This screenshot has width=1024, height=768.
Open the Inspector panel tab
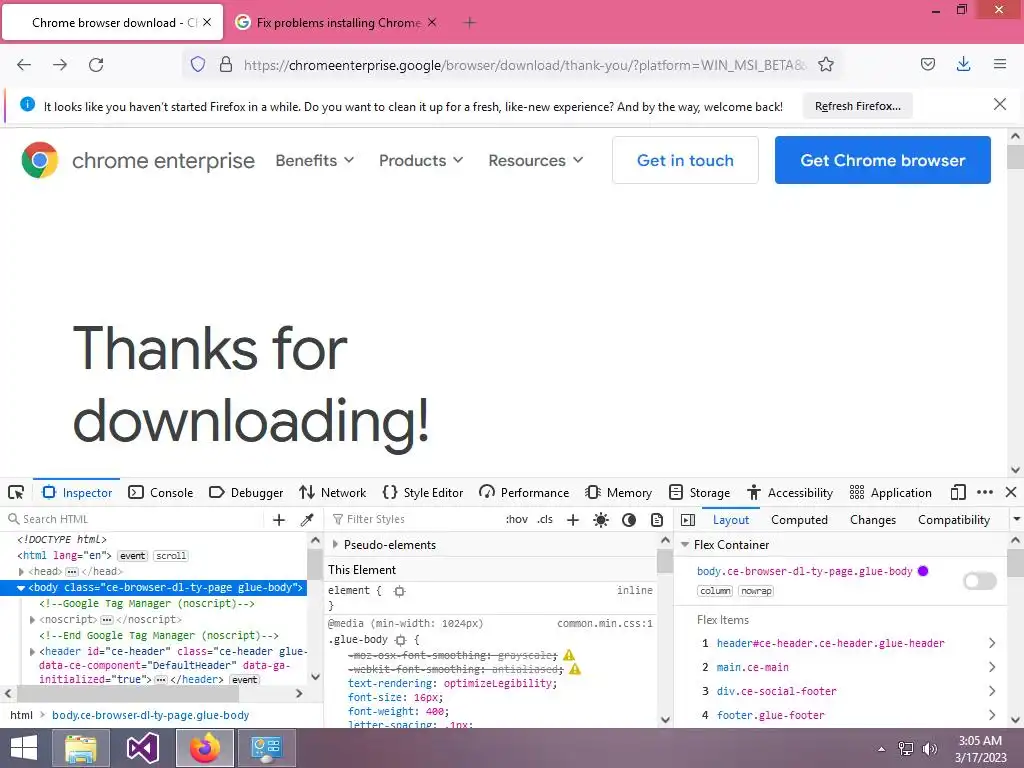pyautogui.click(x=77, y=492)
